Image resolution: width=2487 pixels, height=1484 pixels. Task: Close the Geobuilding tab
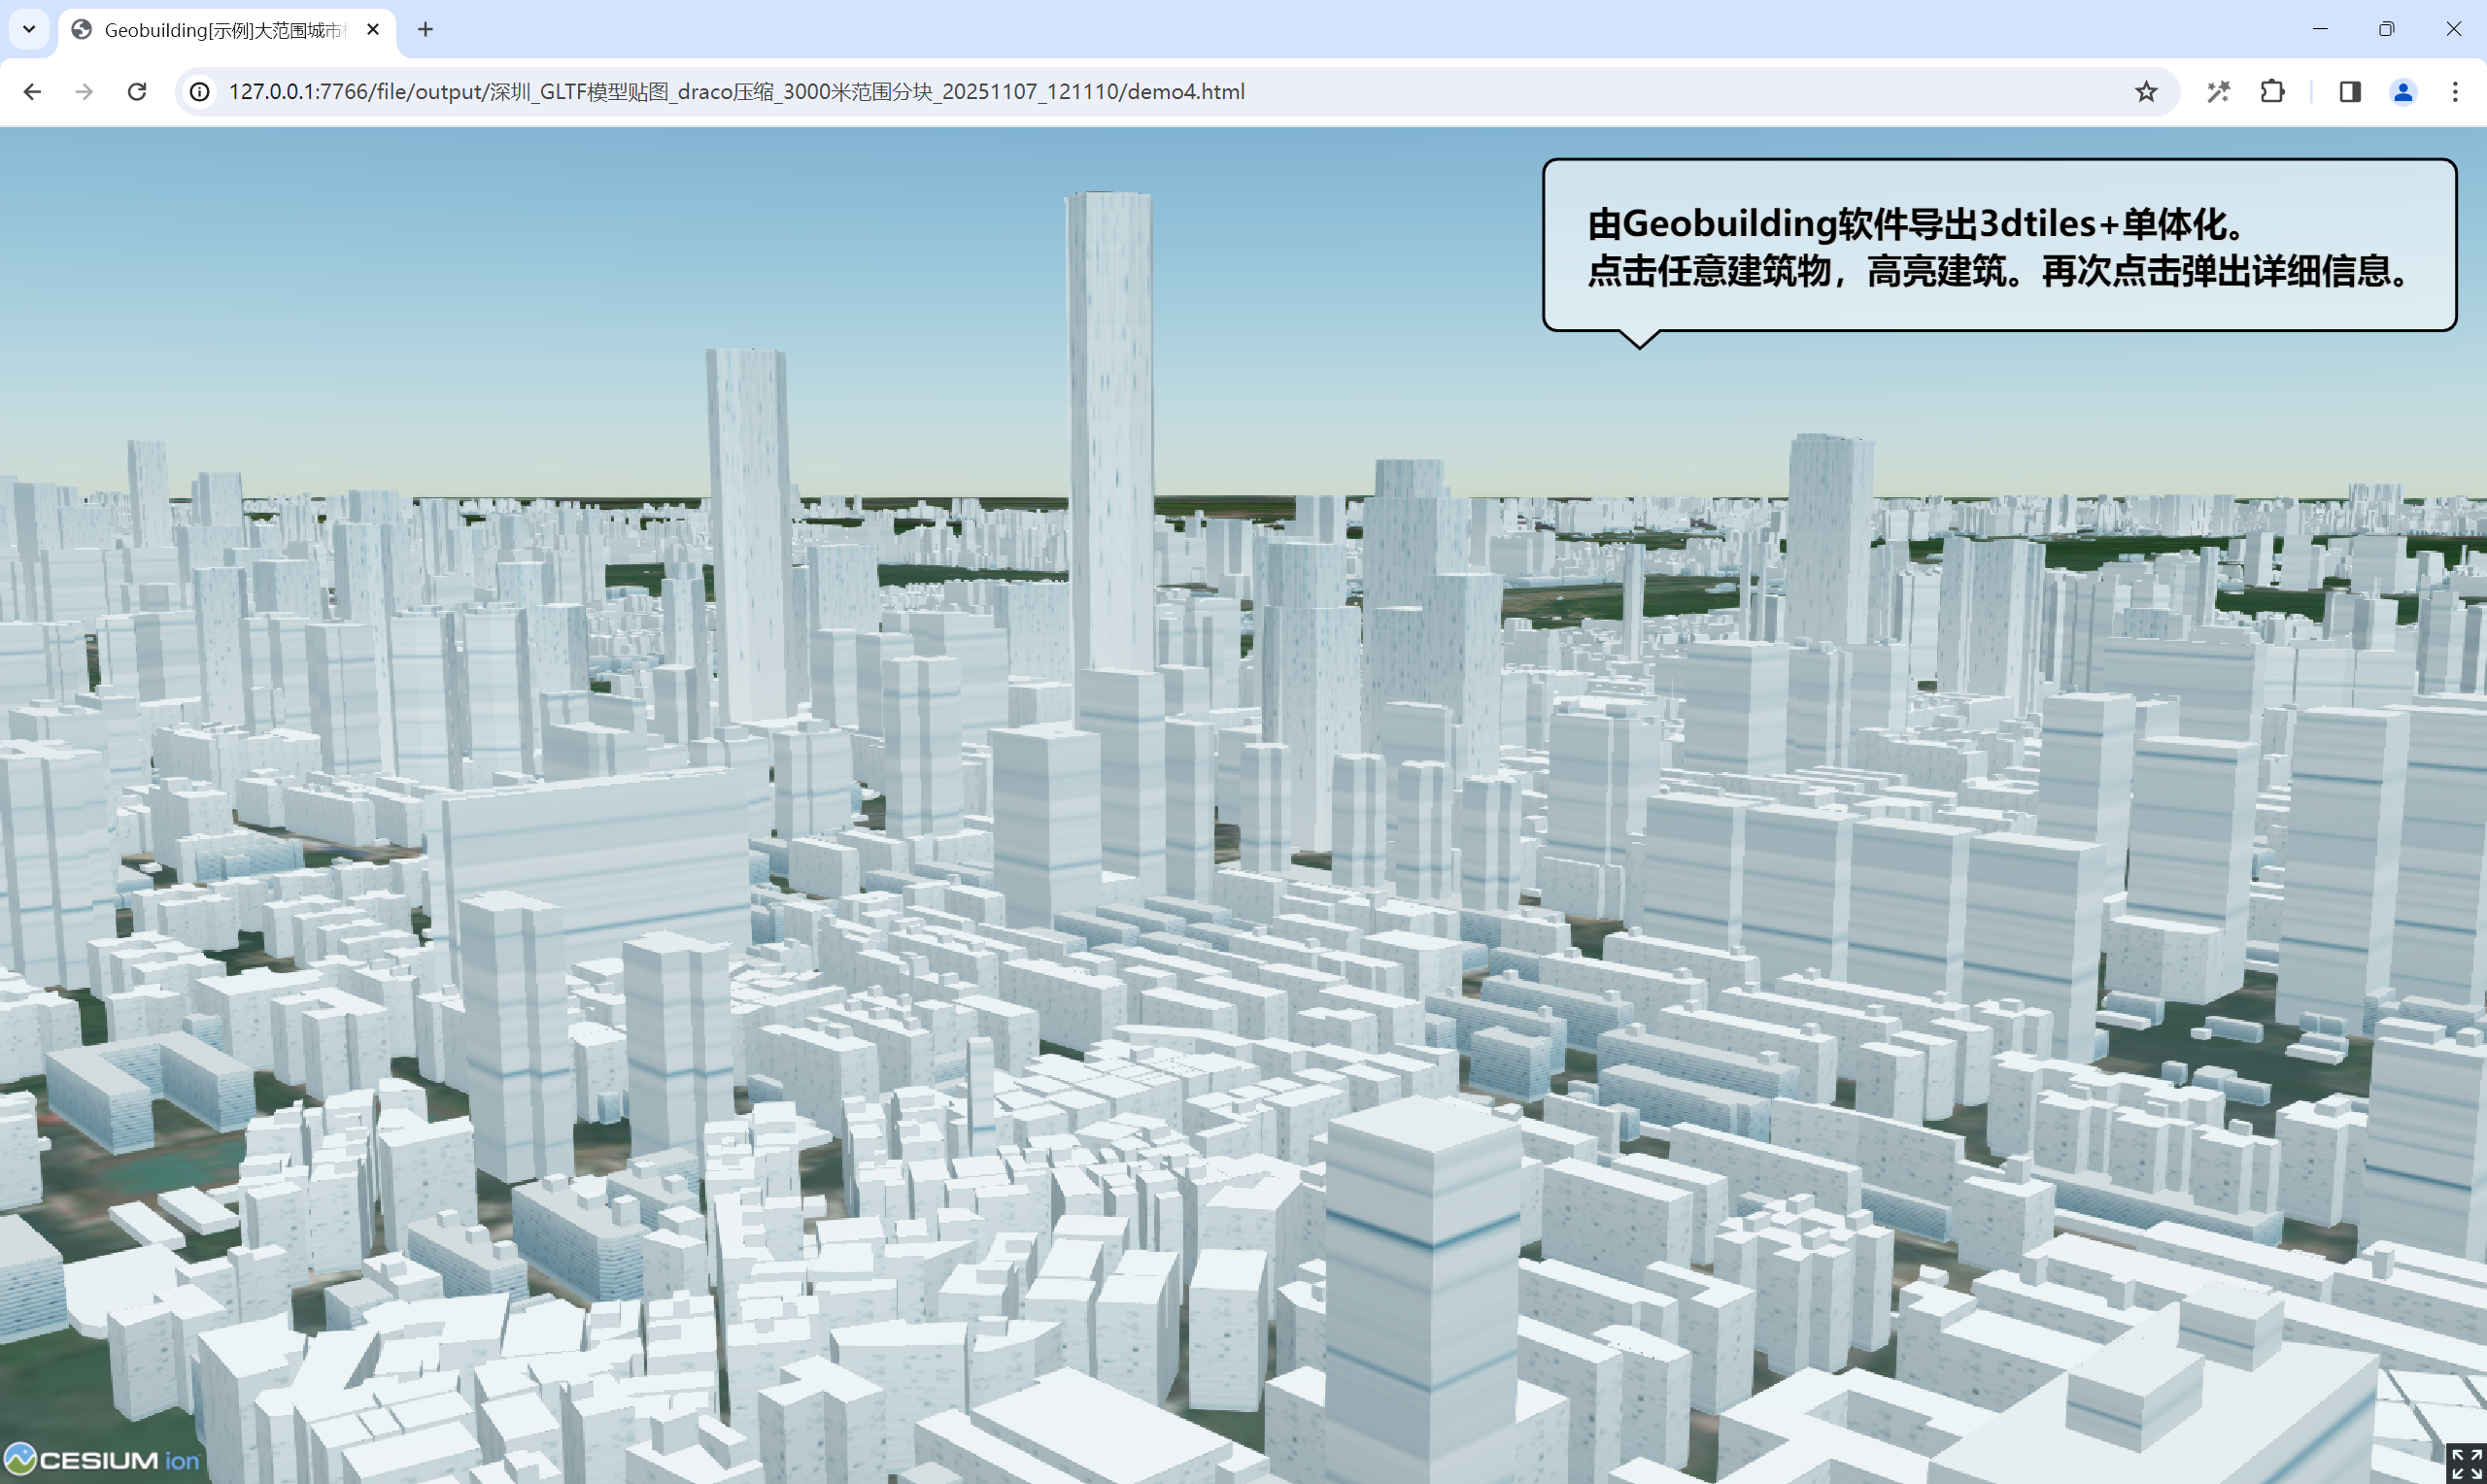click(x=373, y=30)
